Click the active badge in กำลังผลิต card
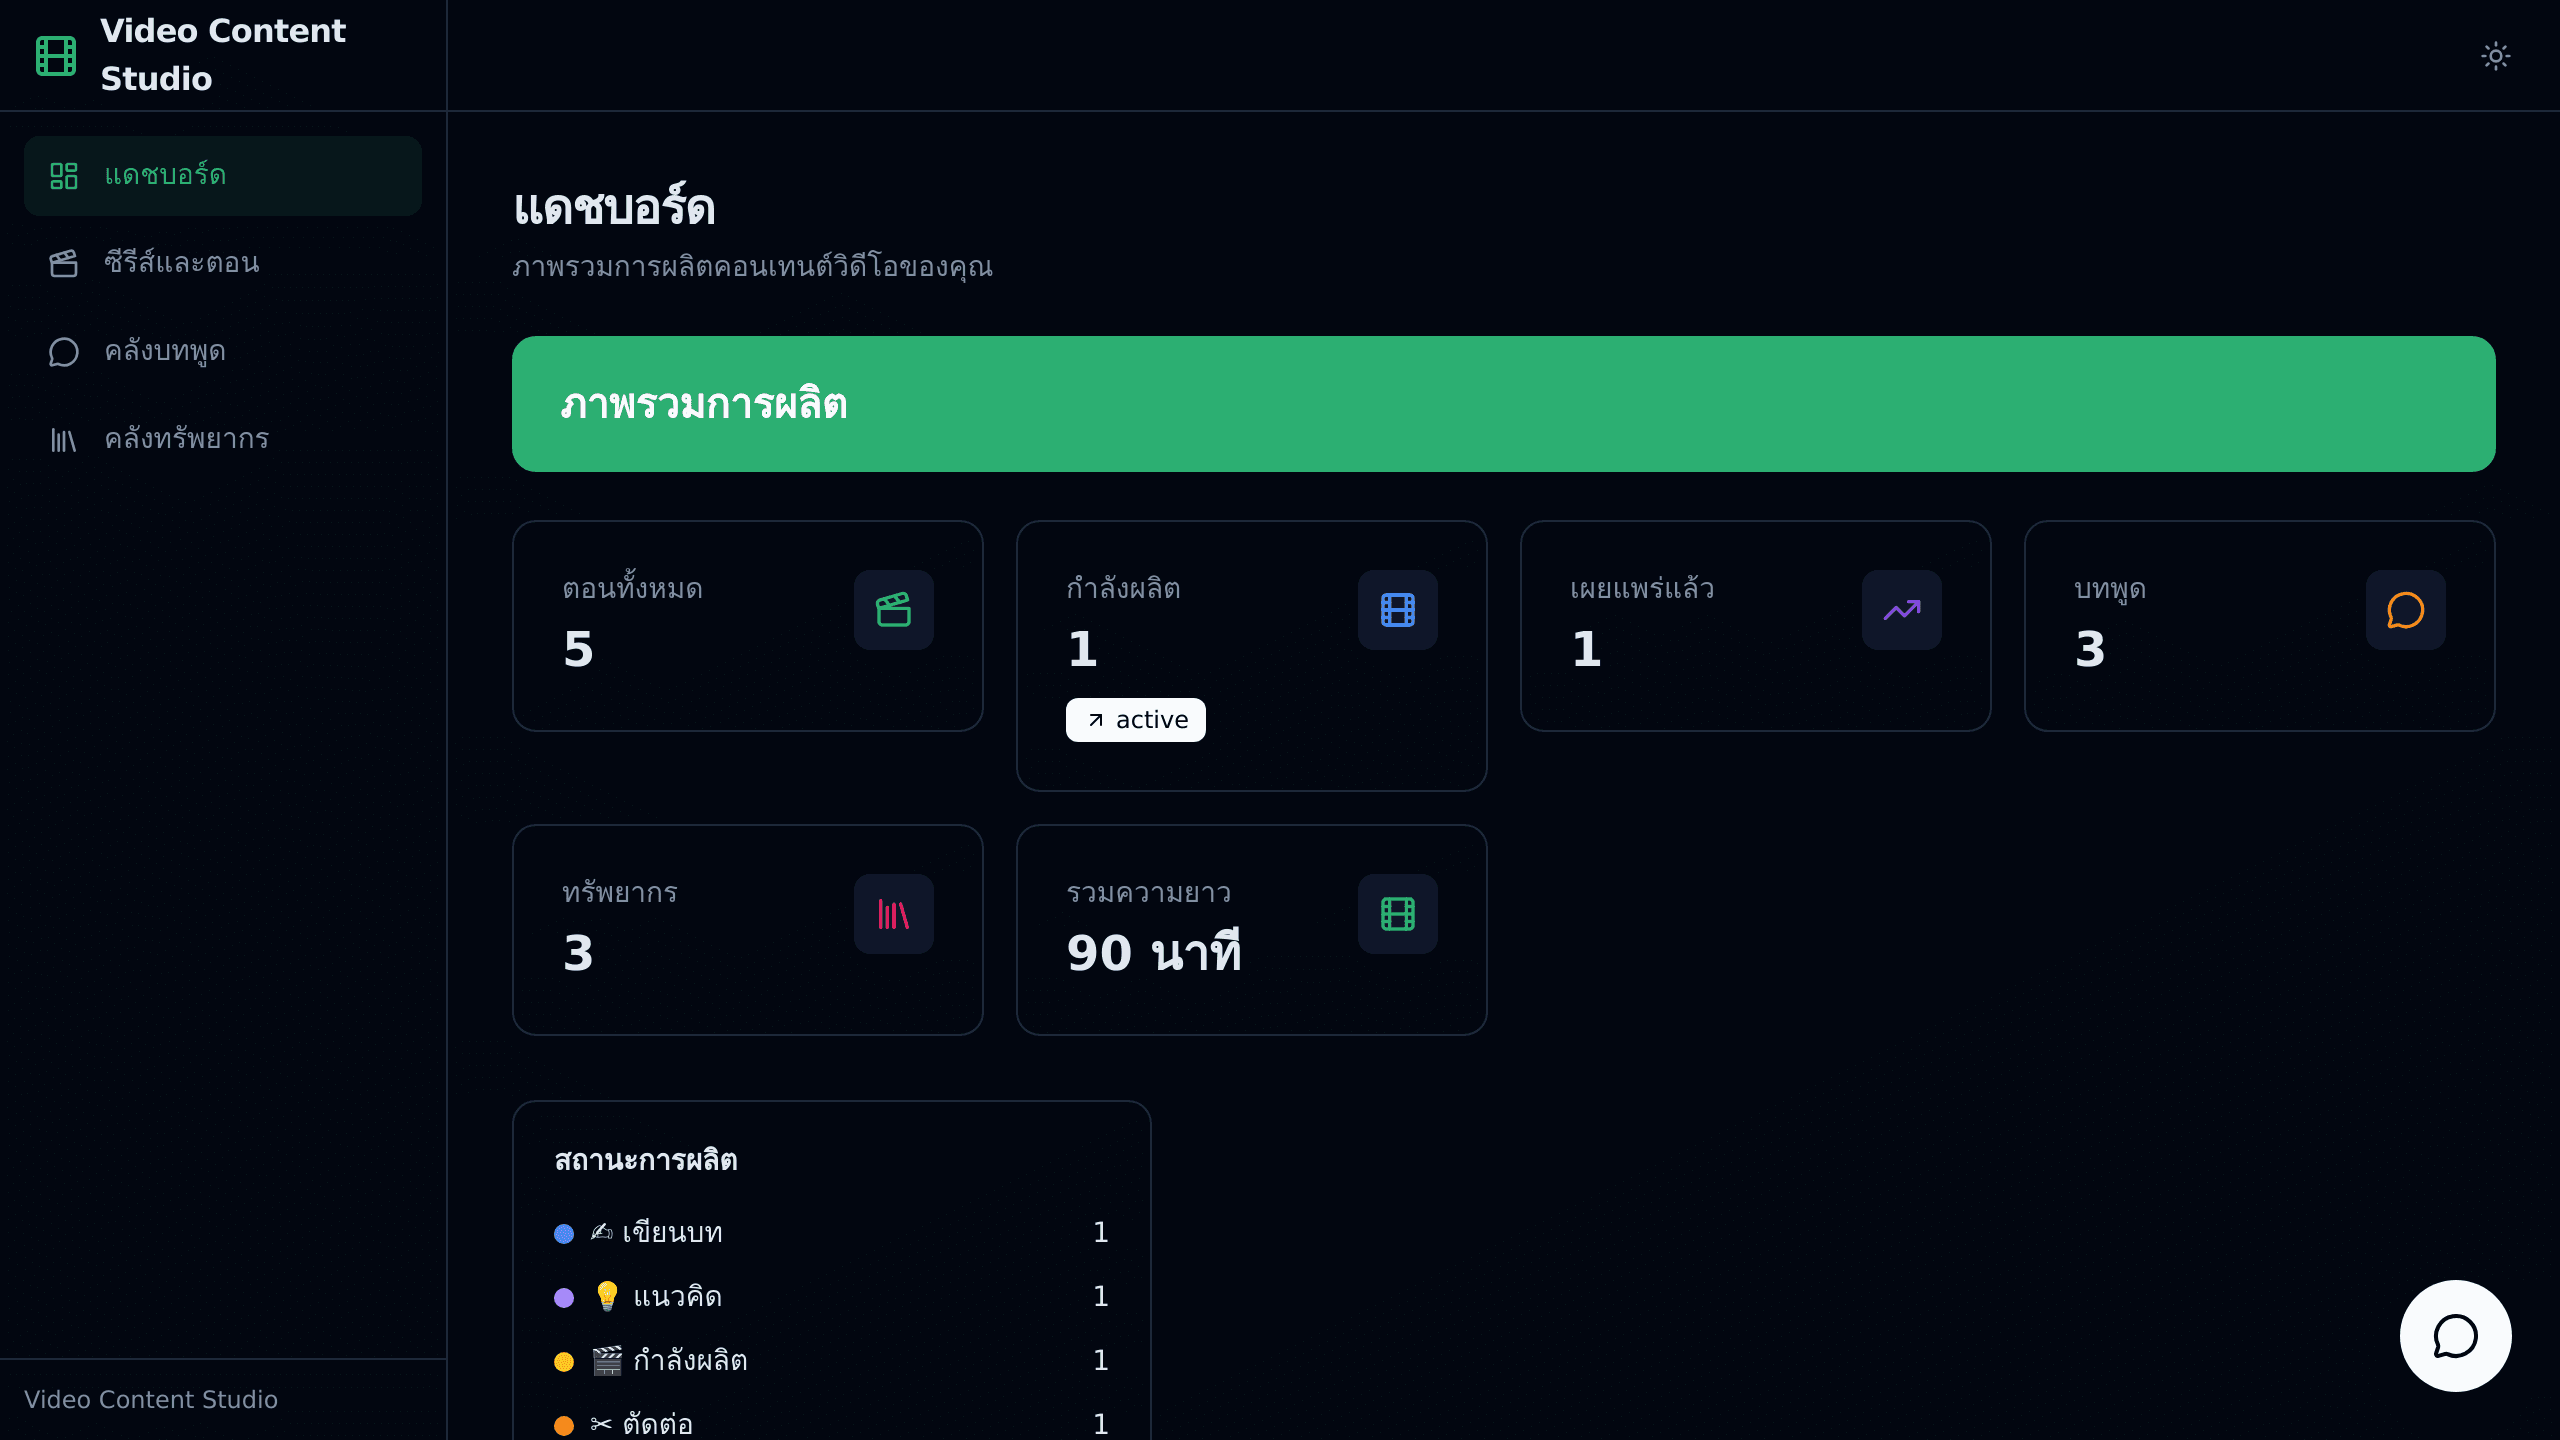The image size is (2560, 1440). click(1136, 720)
